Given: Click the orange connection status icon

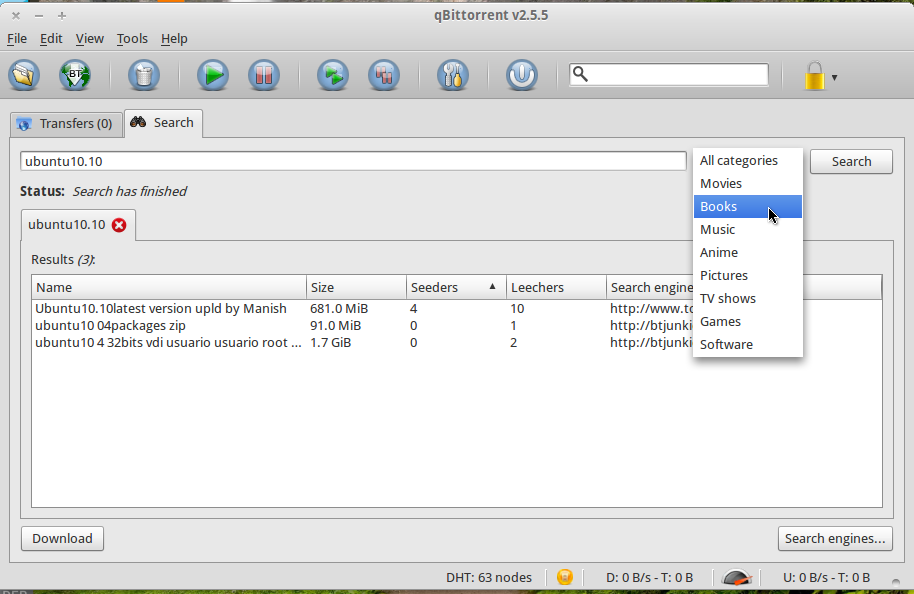Looking at the screenshot, I should tap(565, 577).
